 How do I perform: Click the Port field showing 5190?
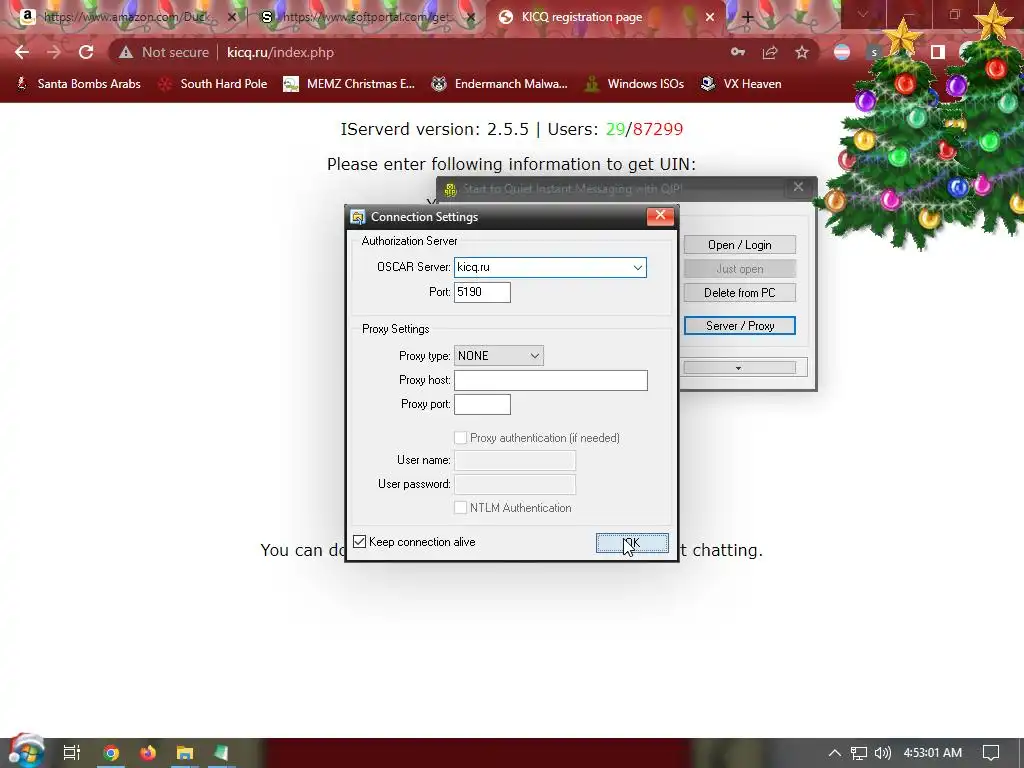482,293
